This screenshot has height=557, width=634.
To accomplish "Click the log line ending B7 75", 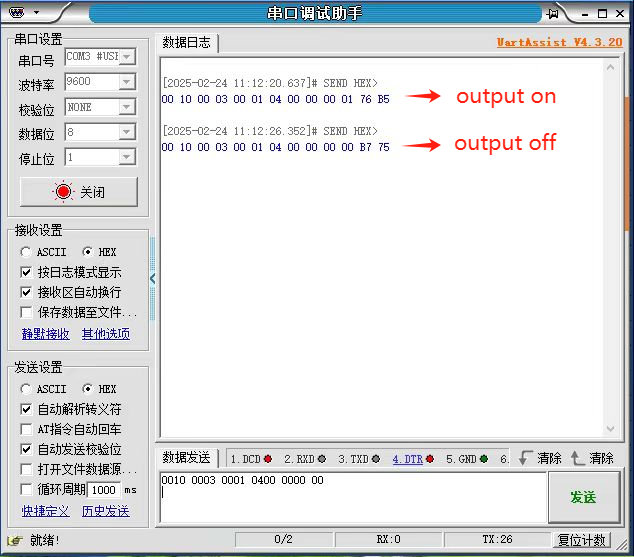I will (275, 147).
